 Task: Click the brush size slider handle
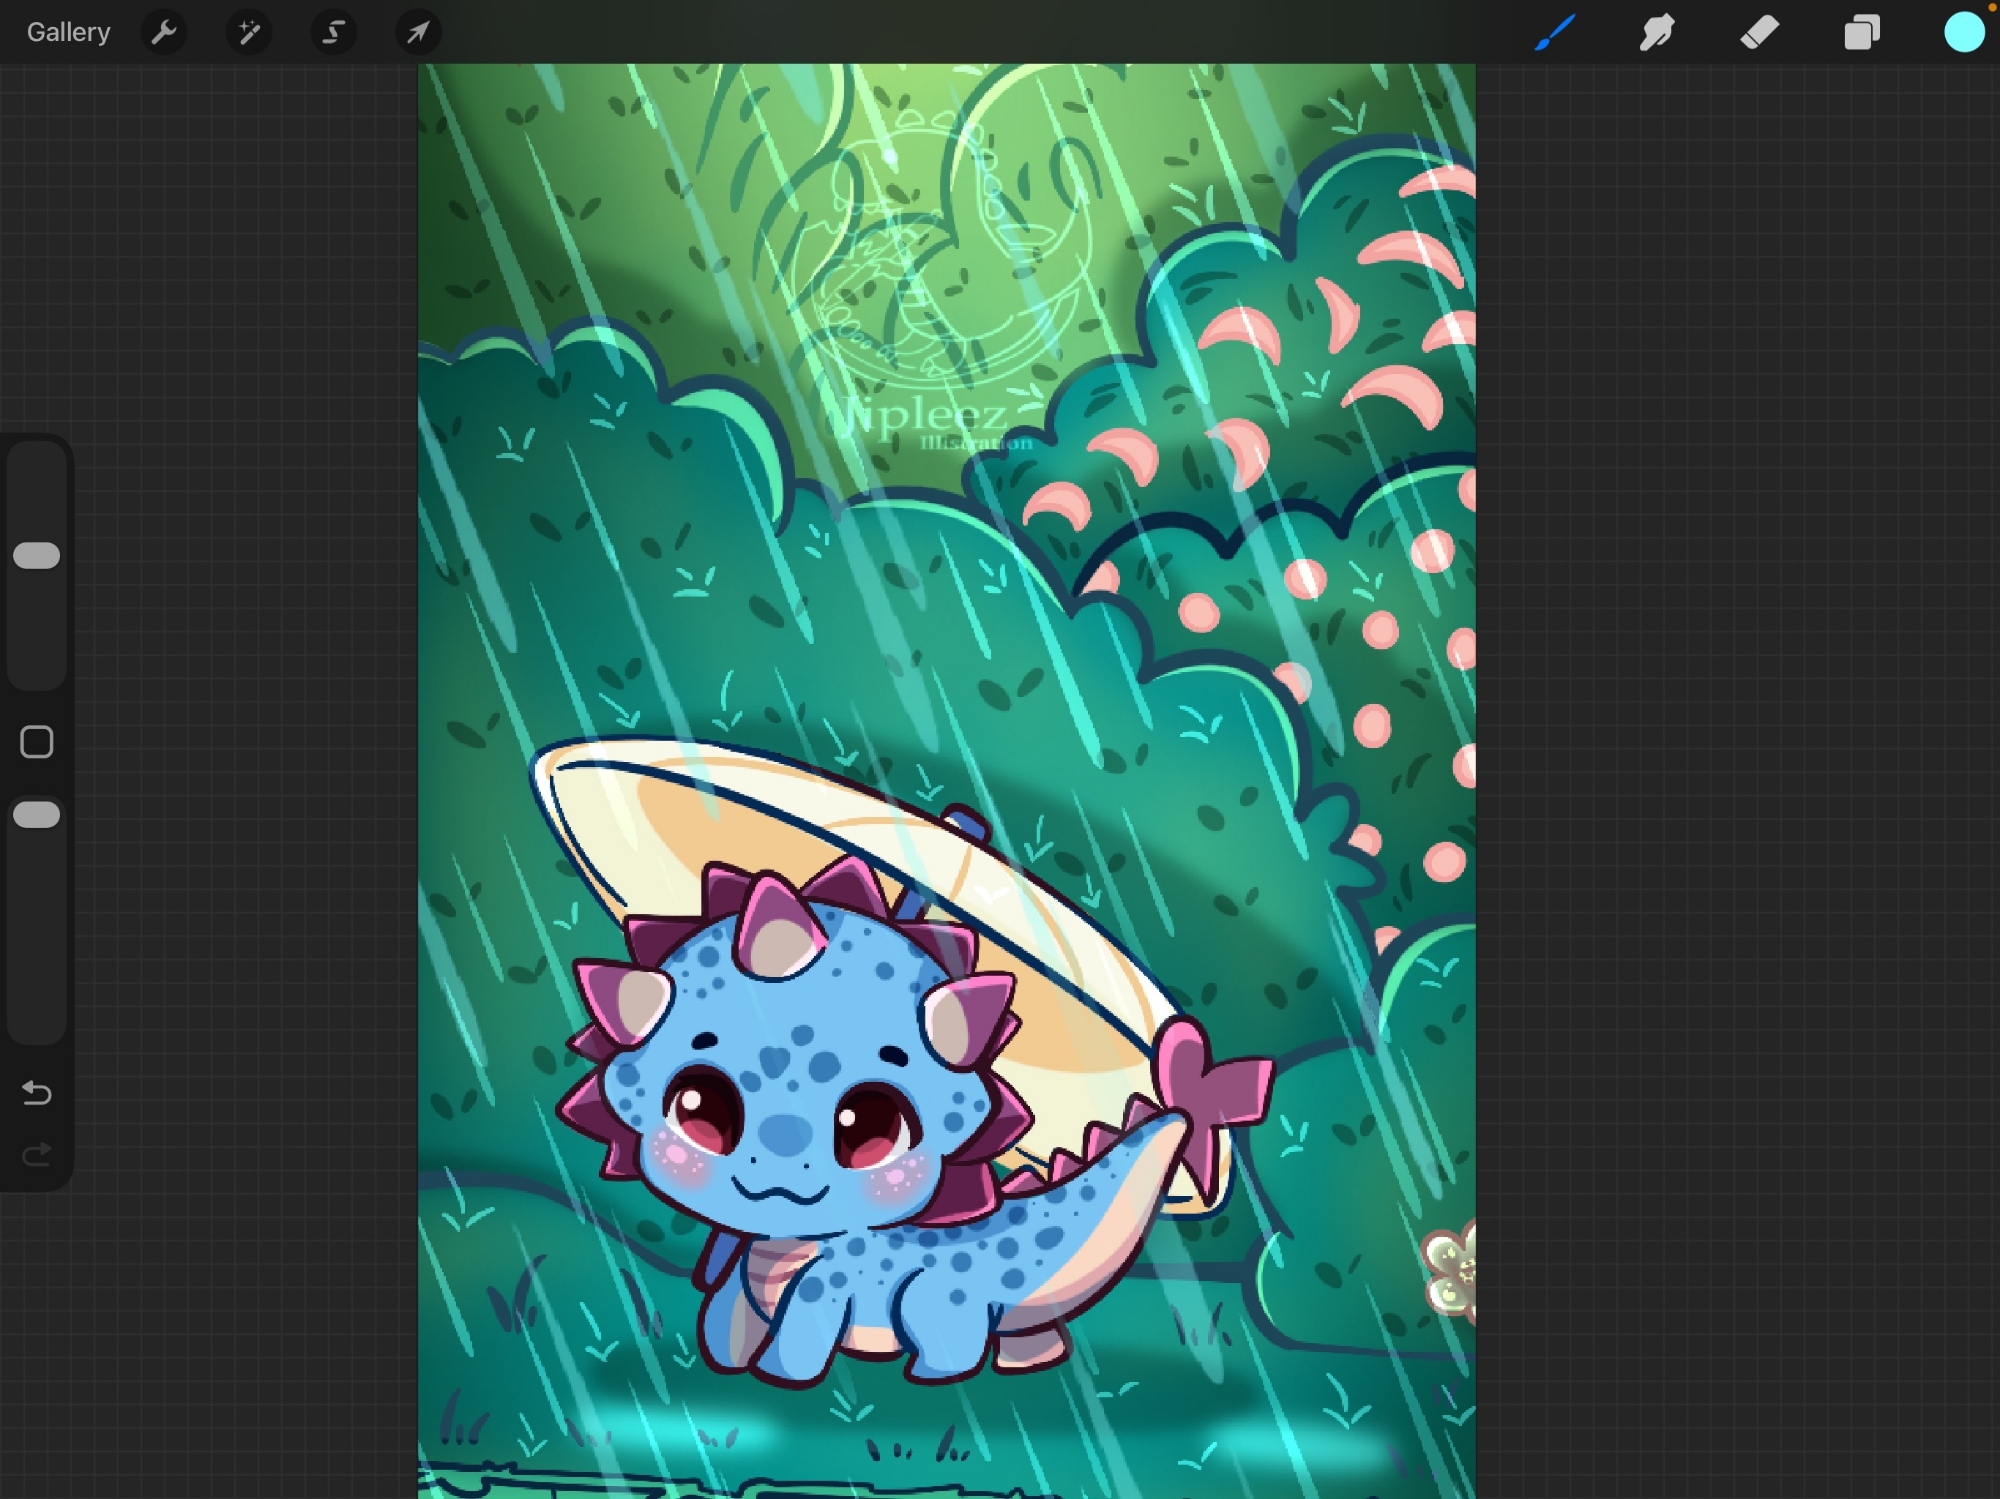coord(37,556)
